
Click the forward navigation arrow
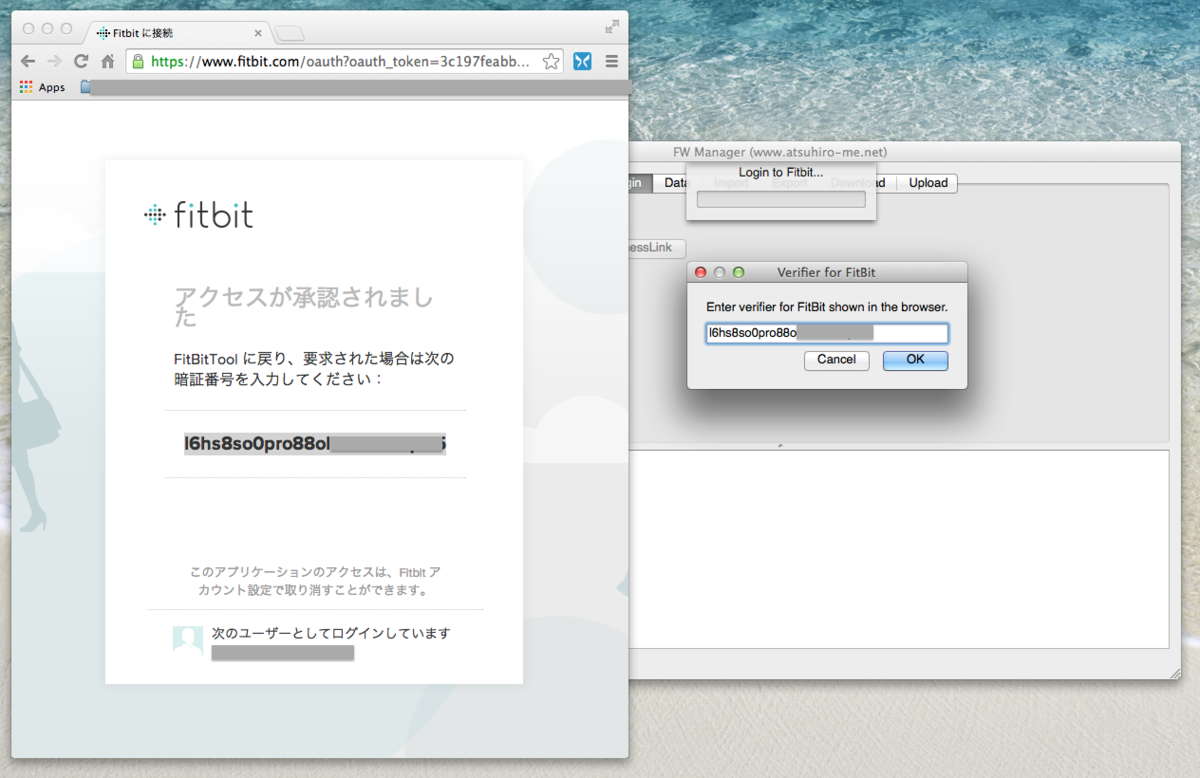54,61
